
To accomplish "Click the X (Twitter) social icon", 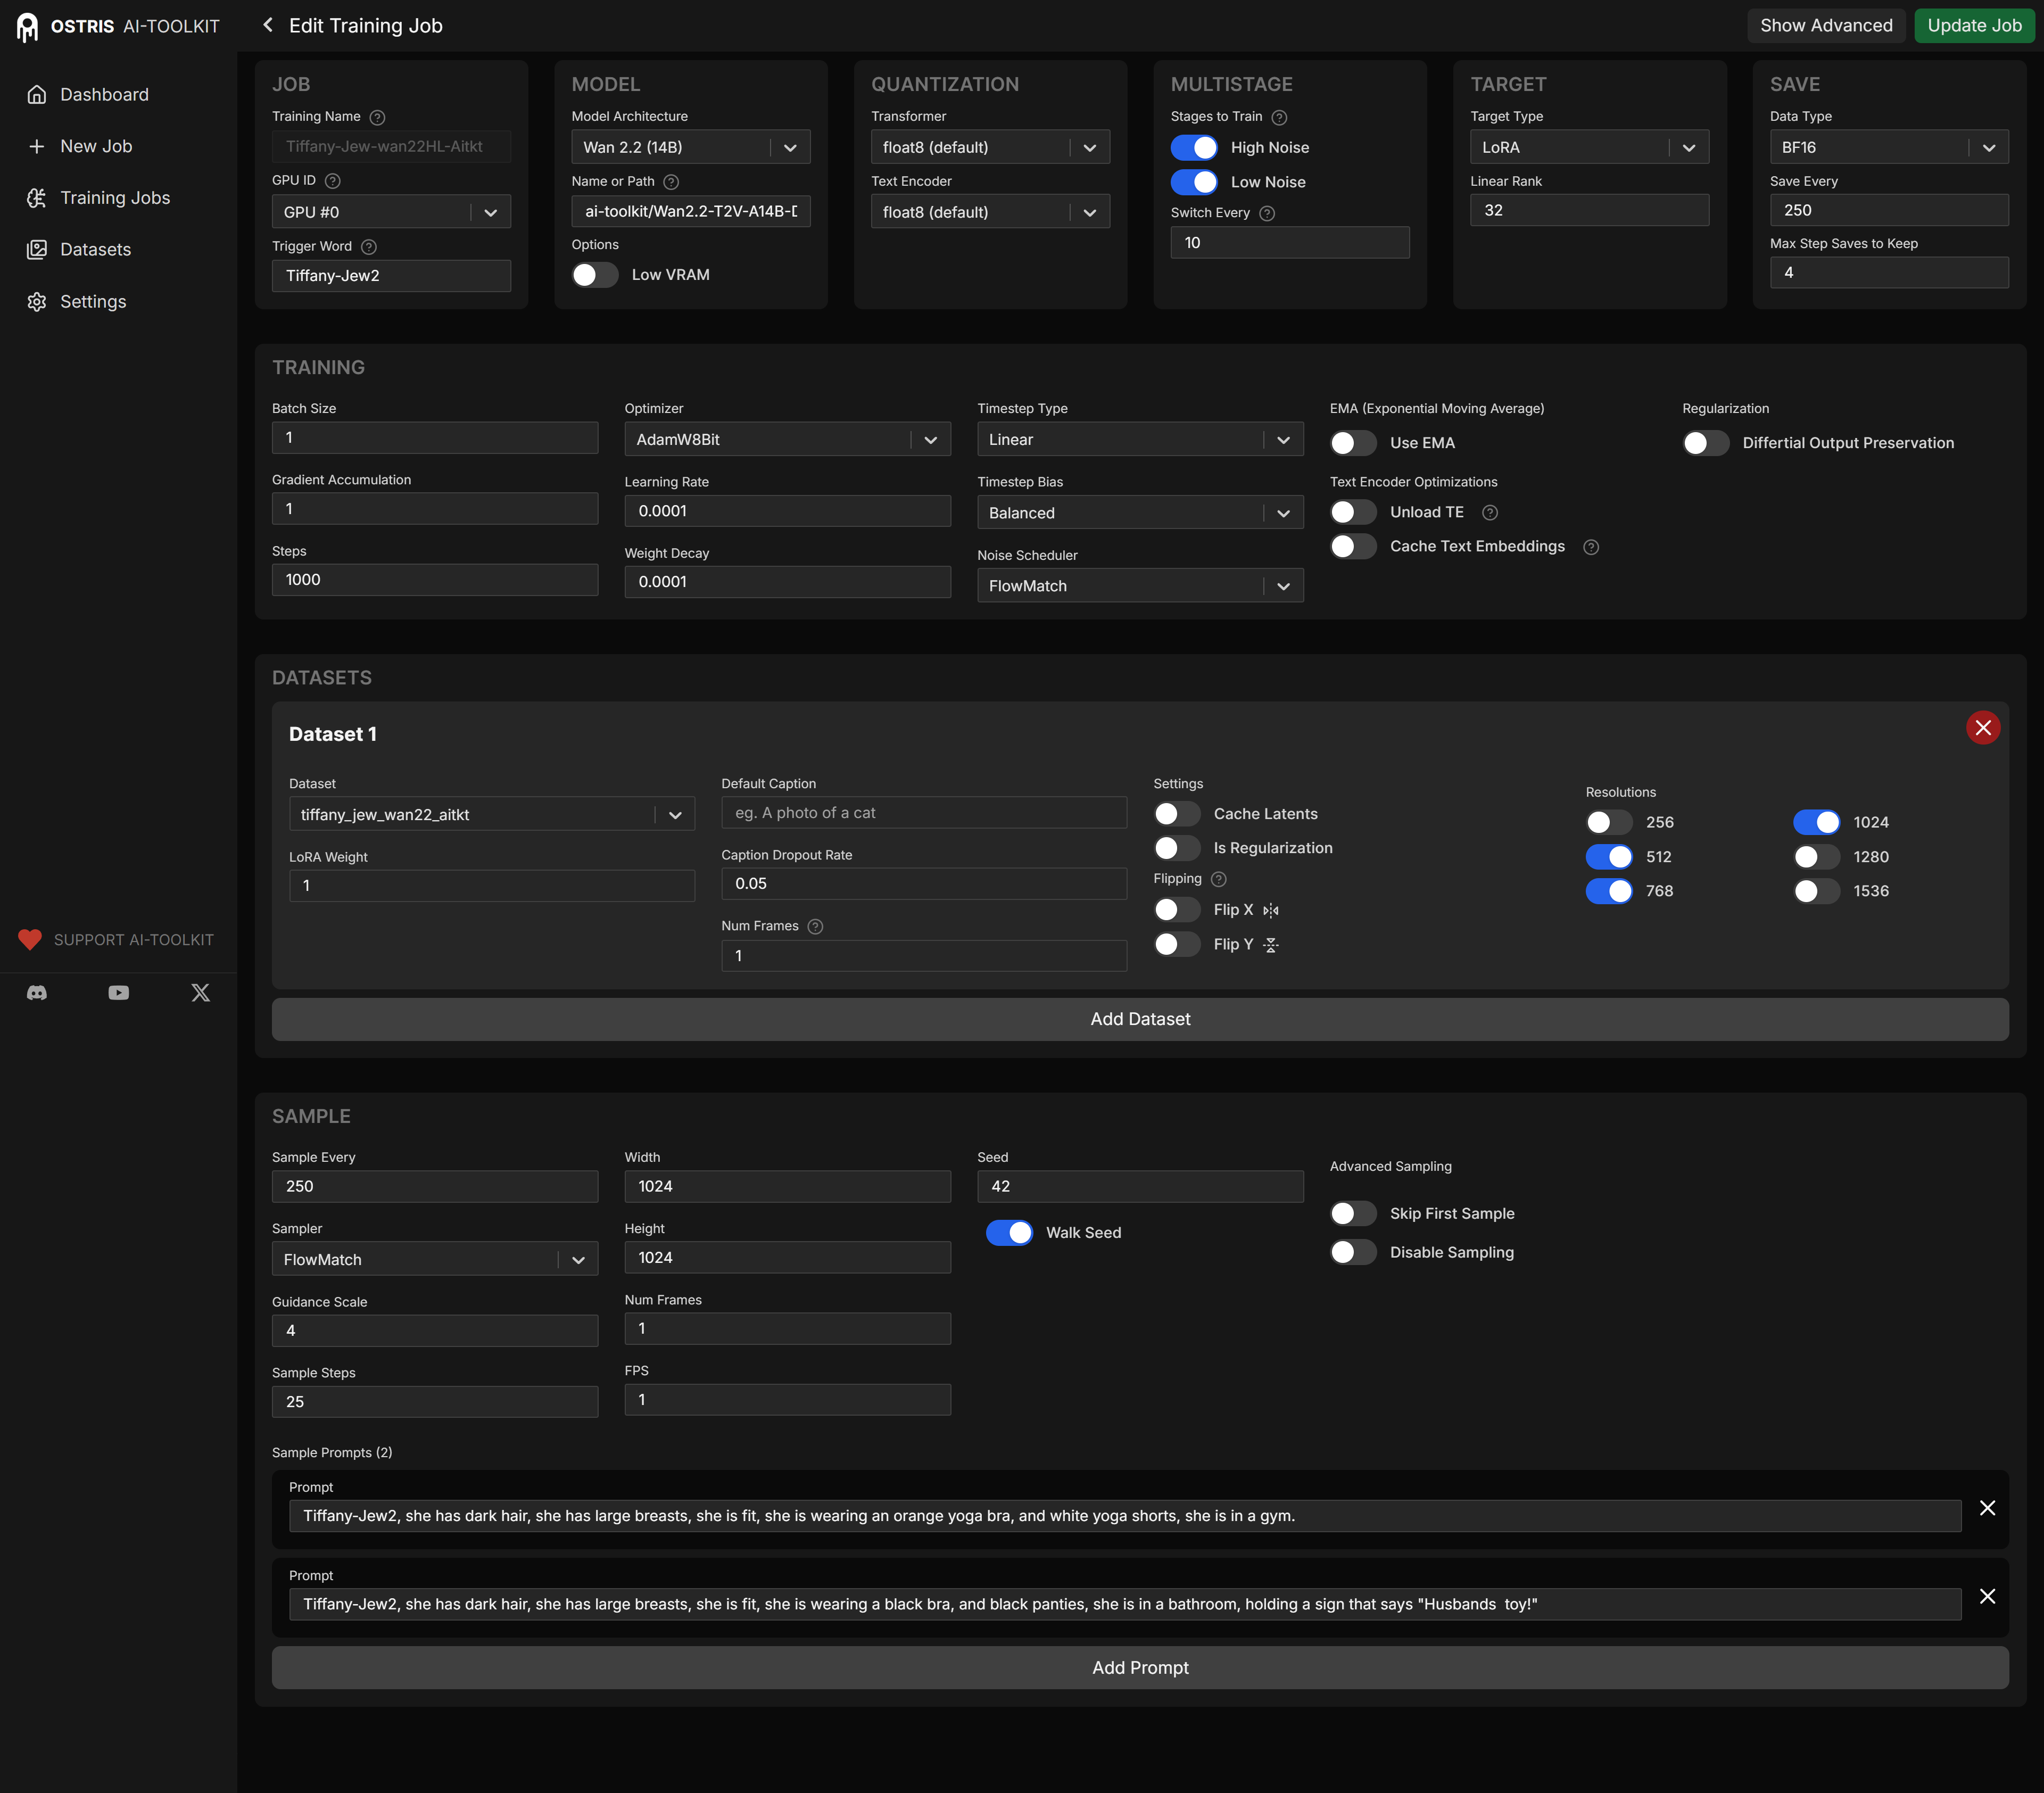I will [201, 993].
